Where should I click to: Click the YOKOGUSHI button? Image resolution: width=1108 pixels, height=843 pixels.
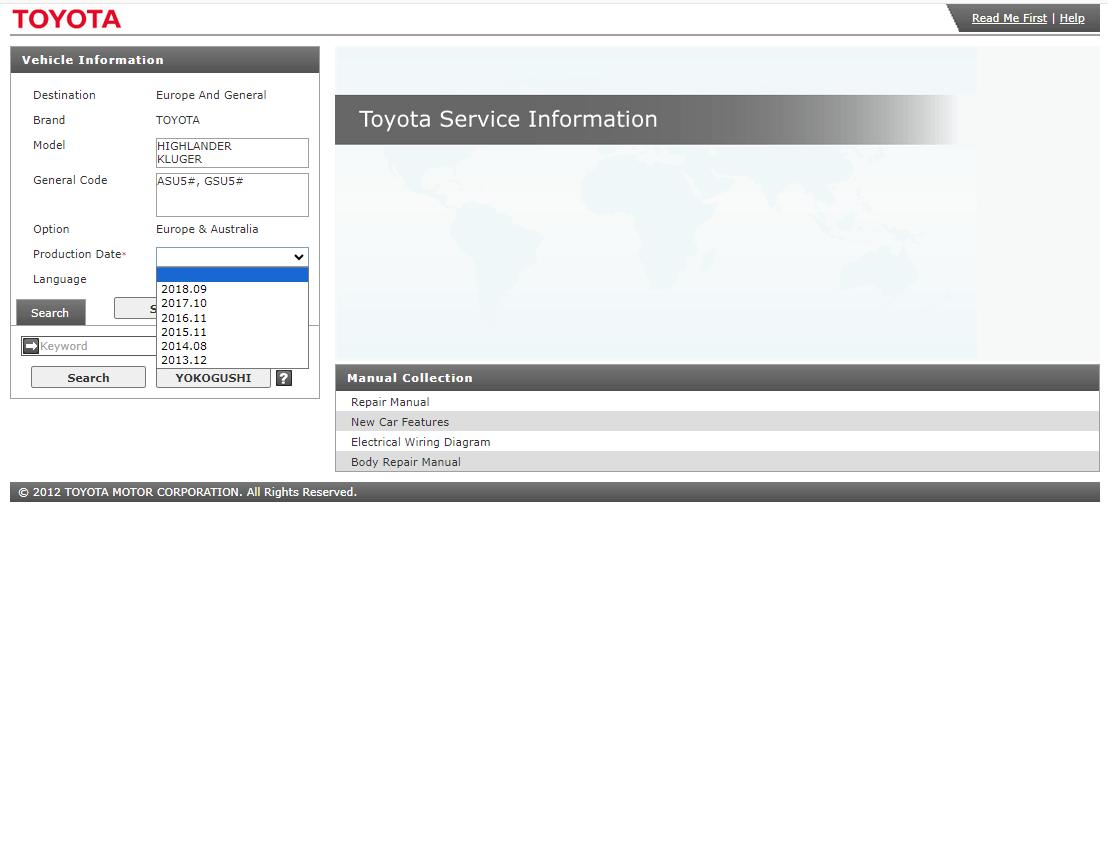coord(213,377)
